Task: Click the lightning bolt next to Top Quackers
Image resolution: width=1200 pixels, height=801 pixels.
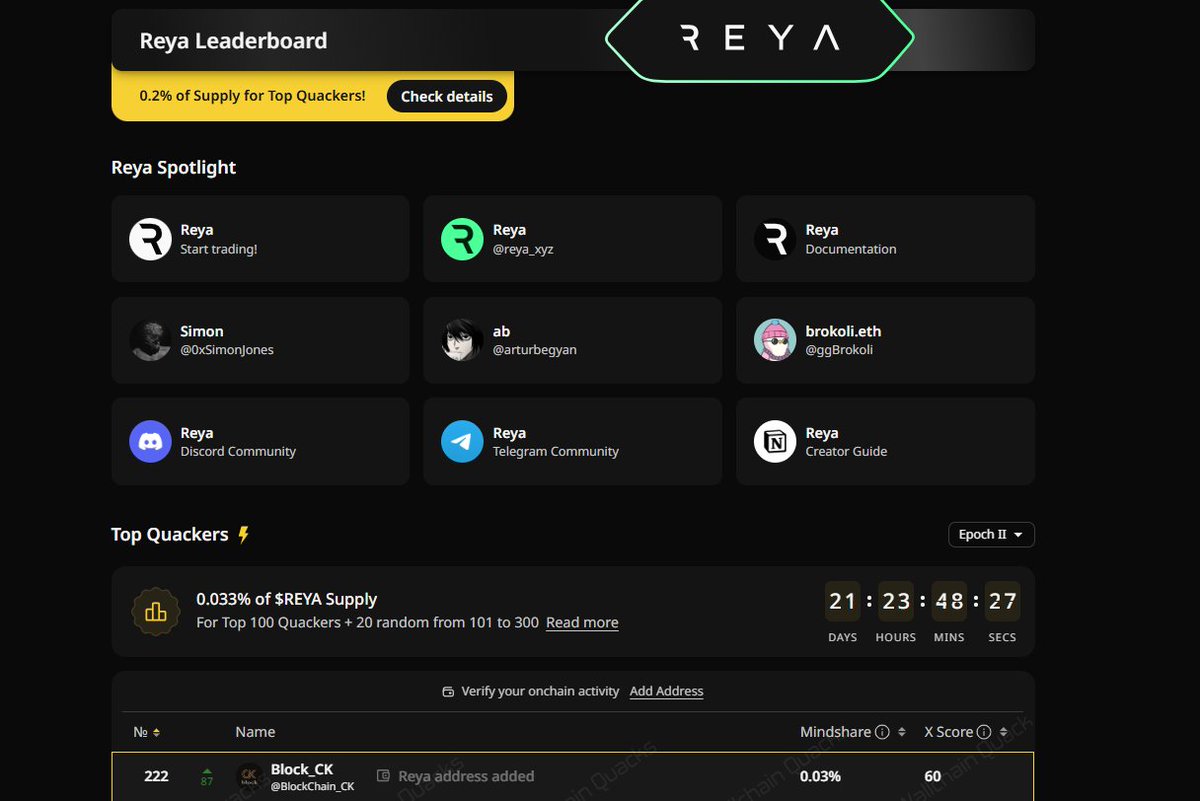Action: pyautogui.click(x=243, y=535)
